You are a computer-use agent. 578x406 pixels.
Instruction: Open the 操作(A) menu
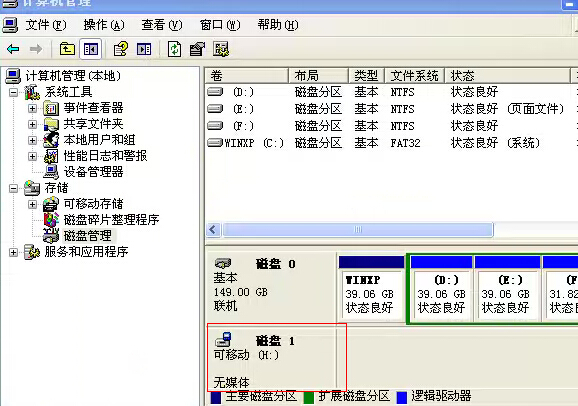point(104,25)
